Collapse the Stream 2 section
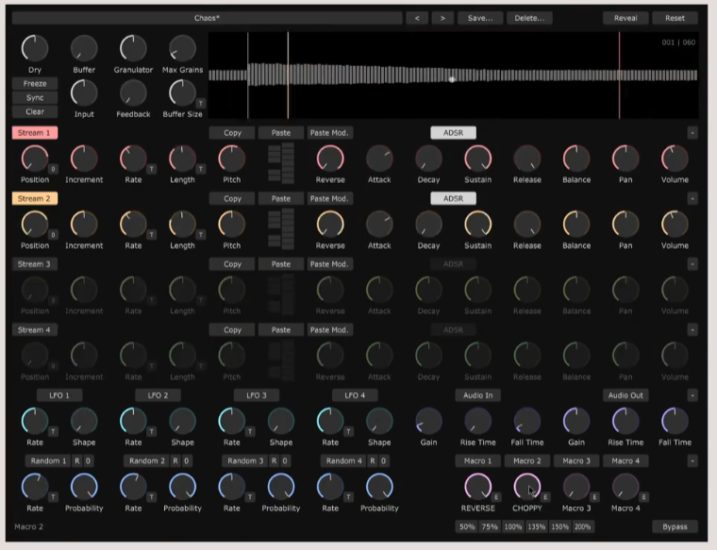 click(692, 198)
